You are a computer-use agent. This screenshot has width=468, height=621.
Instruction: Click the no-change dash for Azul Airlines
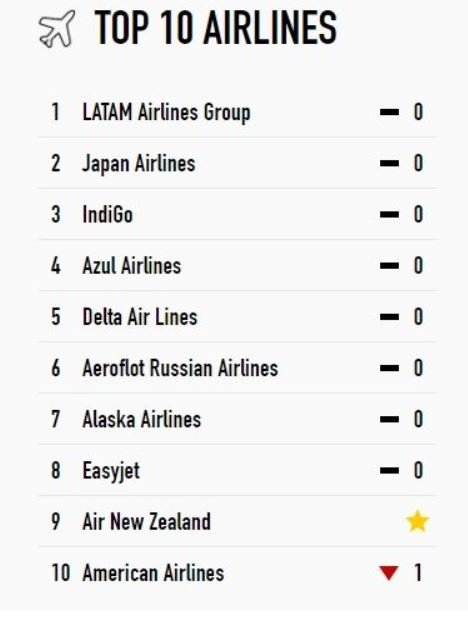(x=389, y=265)
